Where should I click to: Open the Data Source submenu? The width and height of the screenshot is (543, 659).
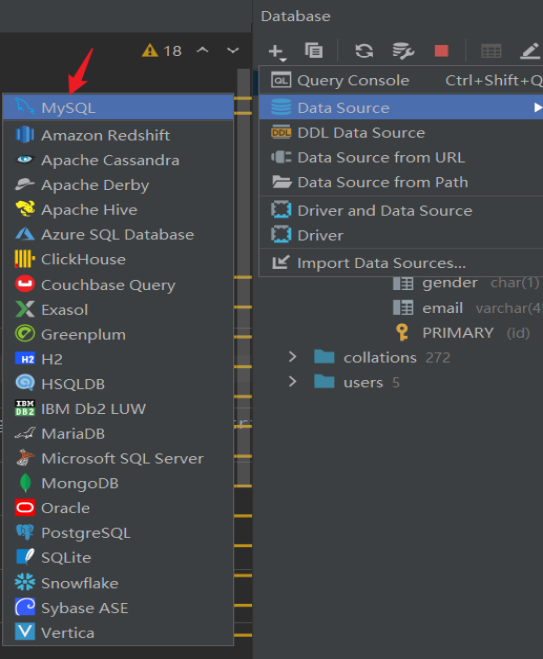[401, 108]
